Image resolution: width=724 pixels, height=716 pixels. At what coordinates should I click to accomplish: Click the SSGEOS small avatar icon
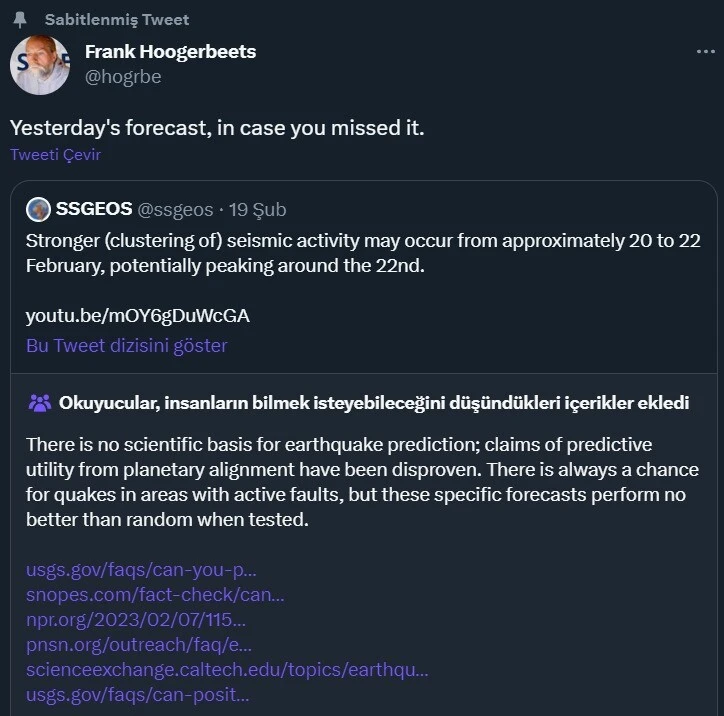[38, 209]
